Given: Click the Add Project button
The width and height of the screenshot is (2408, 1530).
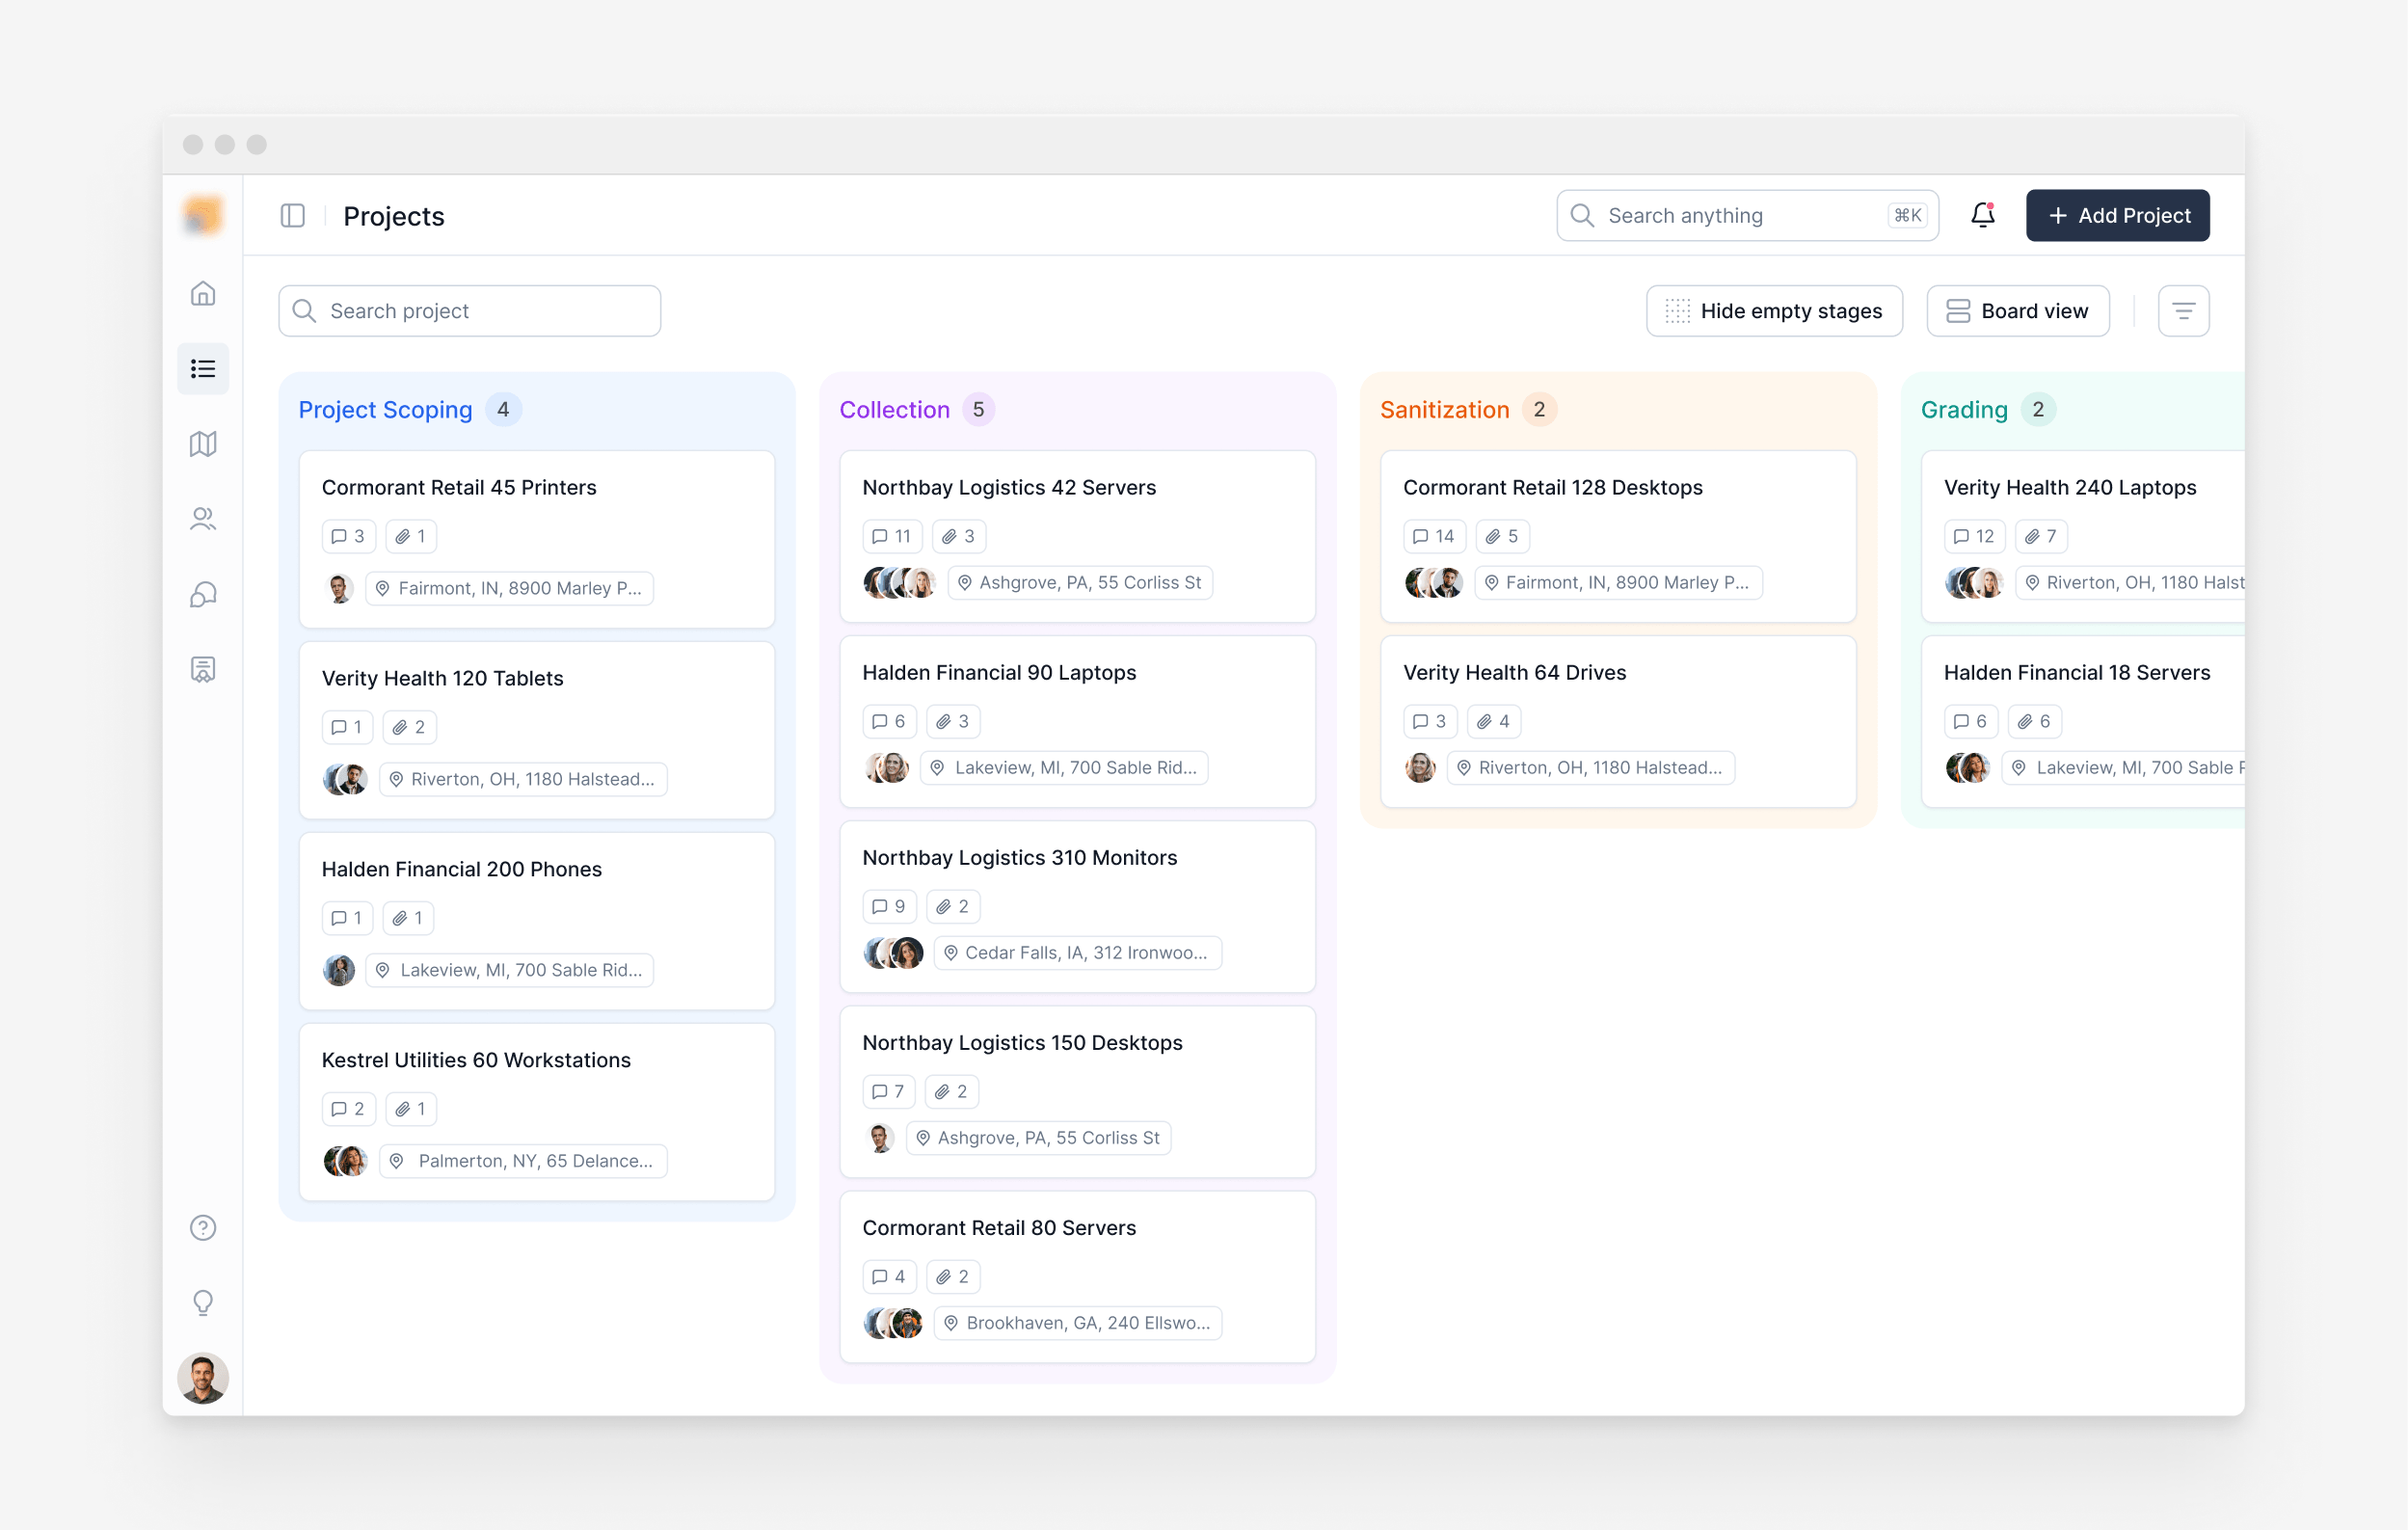Looking at the screenshot, I should 2117,215.
